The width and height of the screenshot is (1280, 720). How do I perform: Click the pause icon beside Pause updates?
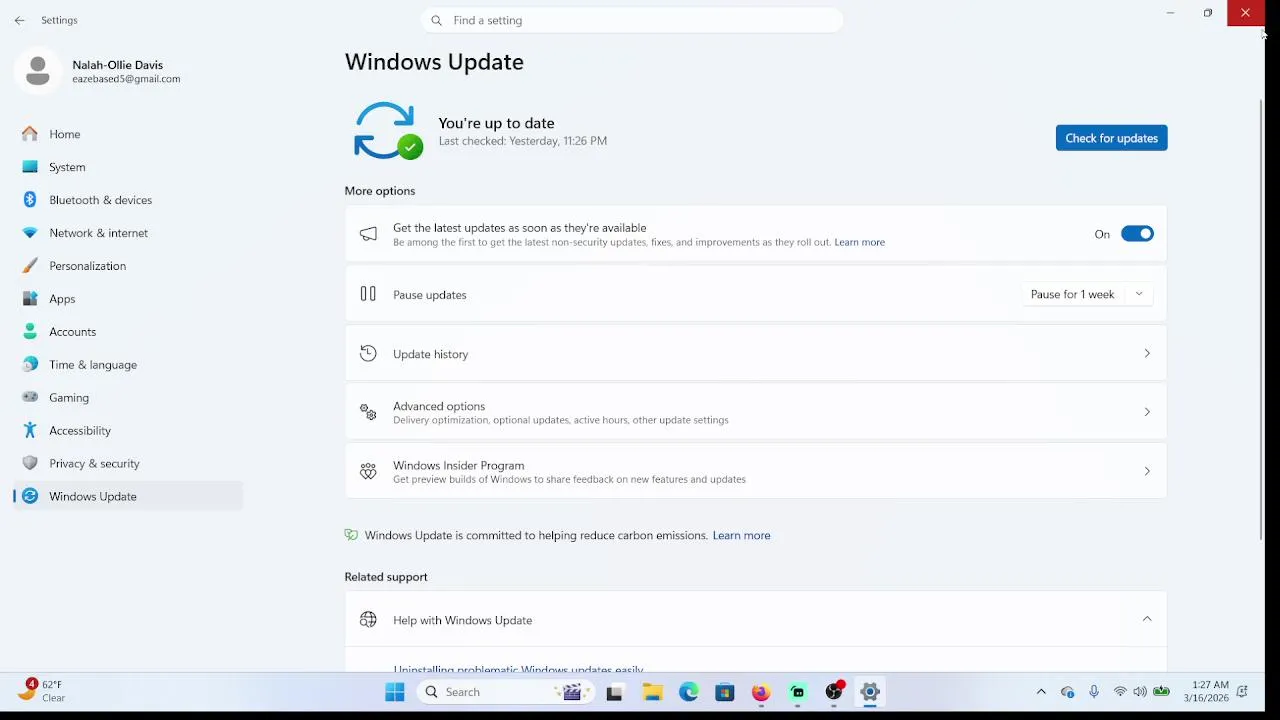coord(368,294)
